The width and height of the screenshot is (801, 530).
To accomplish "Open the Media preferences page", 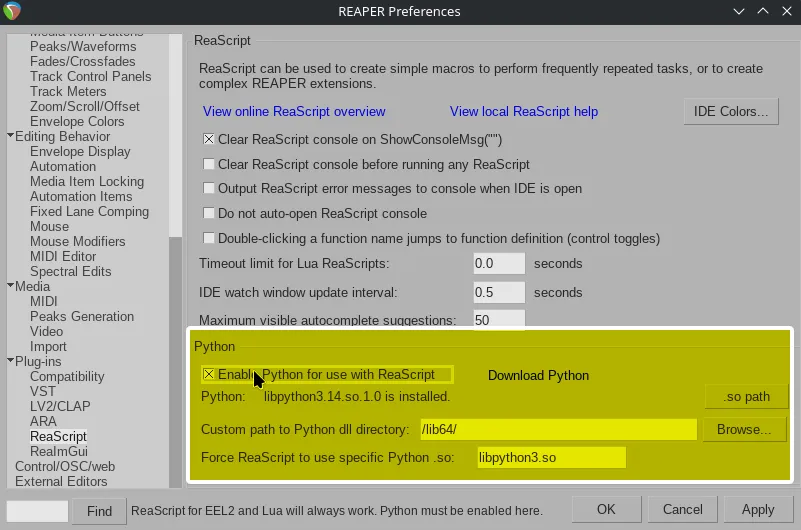I will (x=32, y=286).
